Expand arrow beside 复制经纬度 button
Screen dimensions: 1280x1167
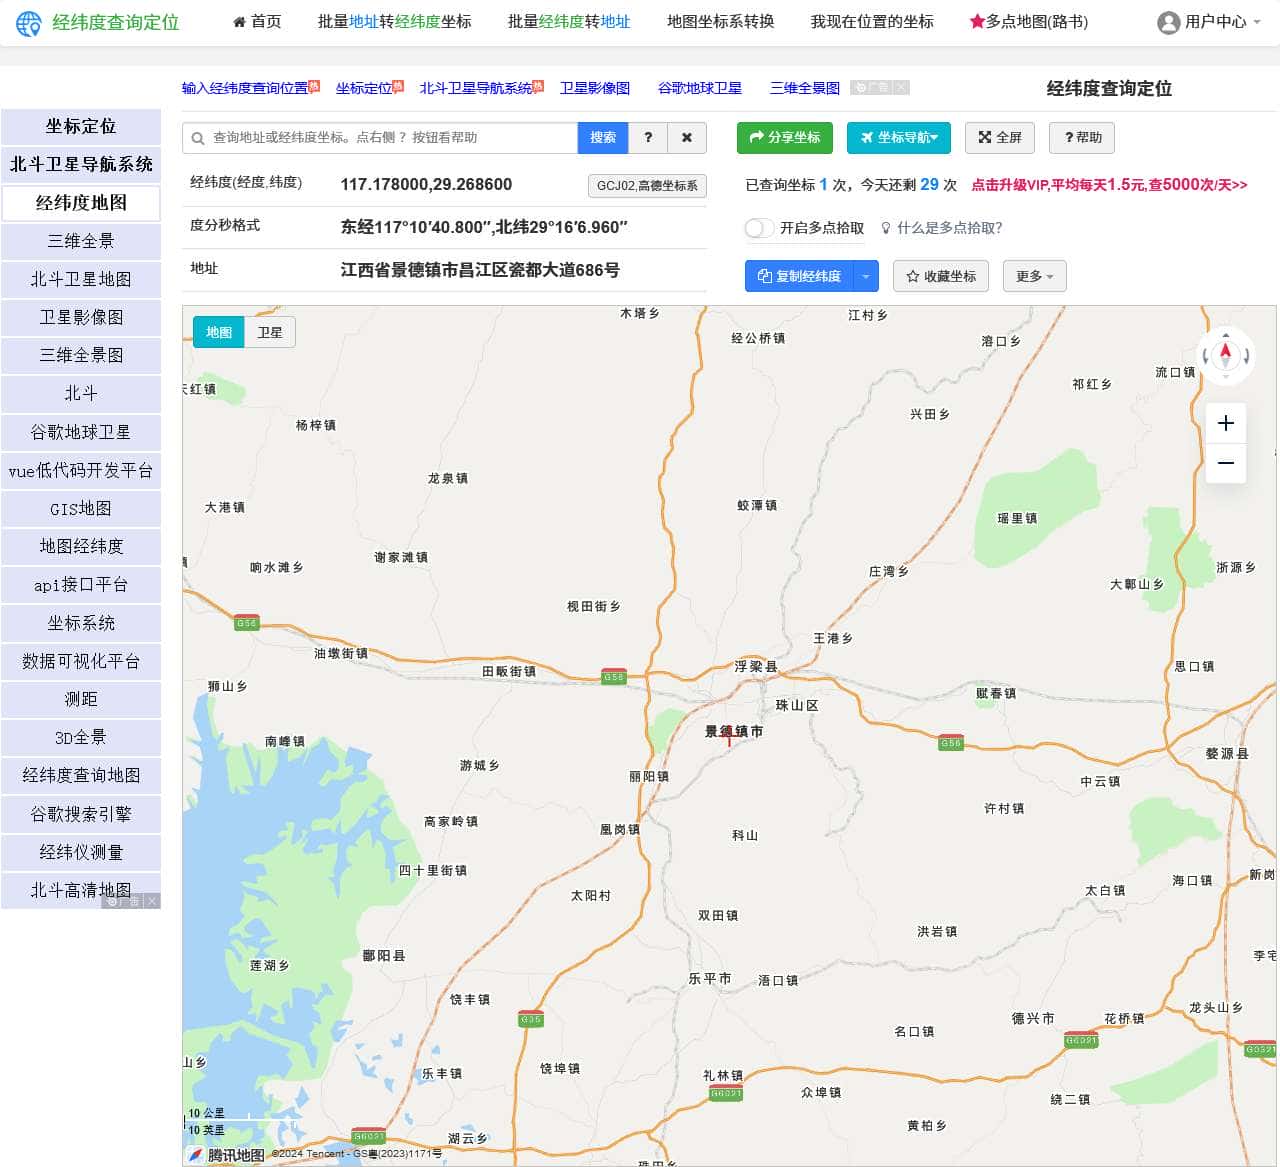click(865, 276)
